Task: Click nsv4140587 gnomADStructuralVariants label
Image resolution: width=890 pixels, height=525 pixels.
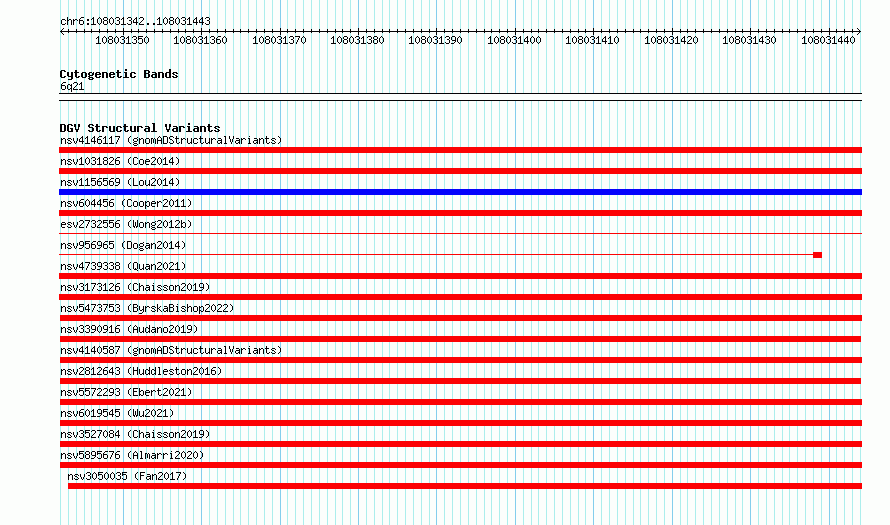Action: [171, 350]
